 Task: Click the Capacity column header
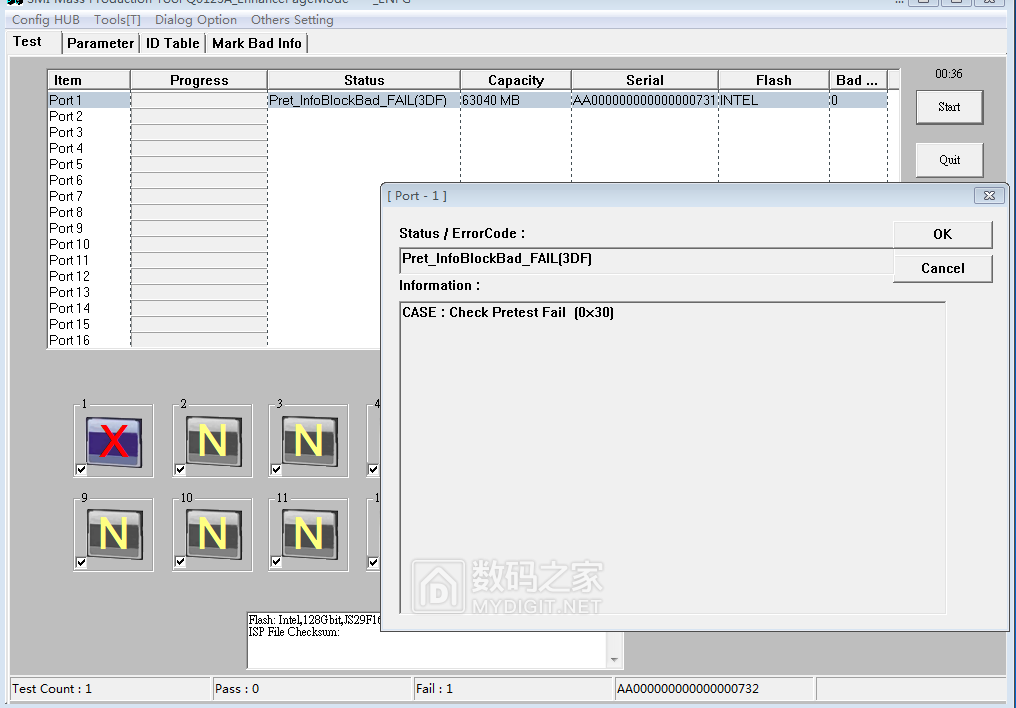point(516,80)
